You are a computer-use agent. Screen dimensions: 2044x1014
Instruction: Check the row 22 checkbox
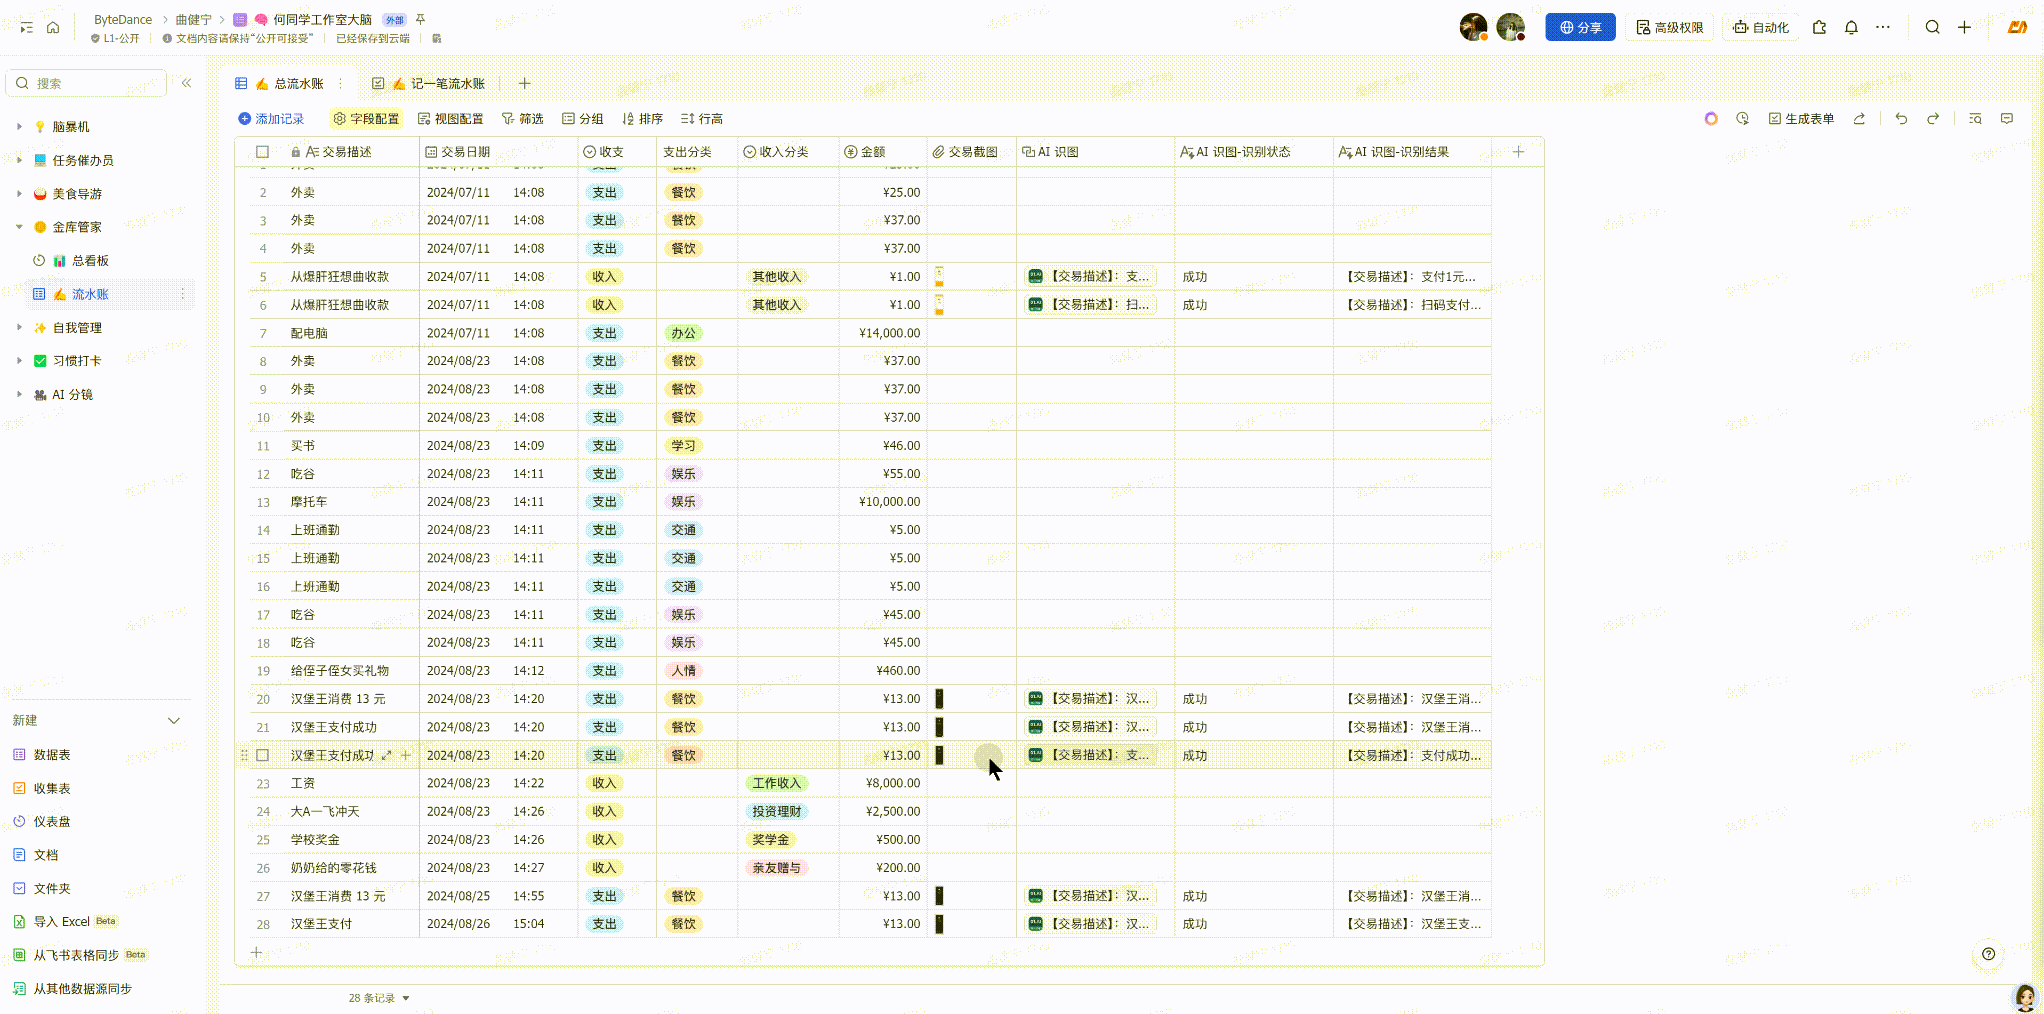[x=263, y=756]
